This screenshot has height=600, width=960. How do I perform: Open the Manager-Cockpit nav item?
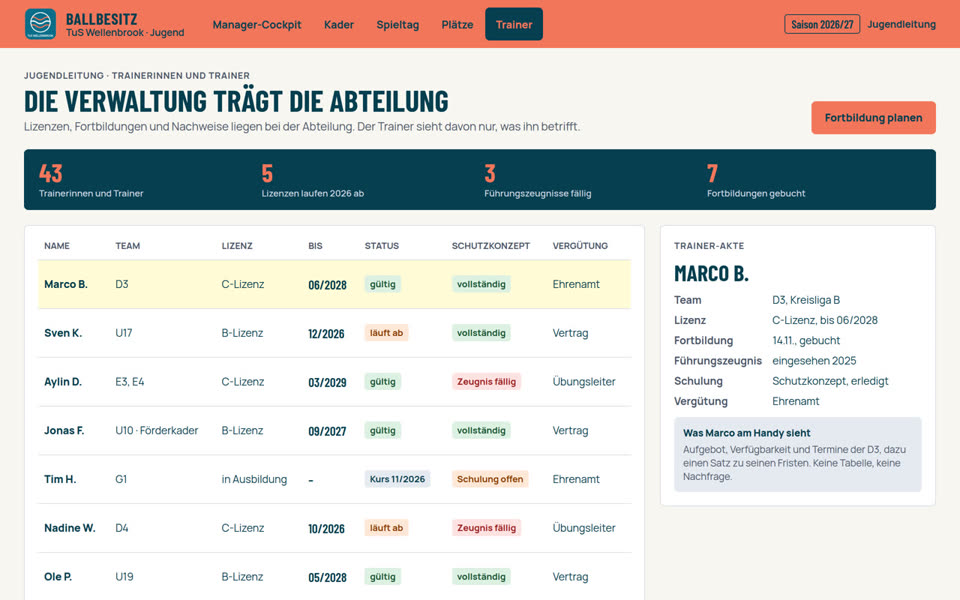tap(257, 24)
